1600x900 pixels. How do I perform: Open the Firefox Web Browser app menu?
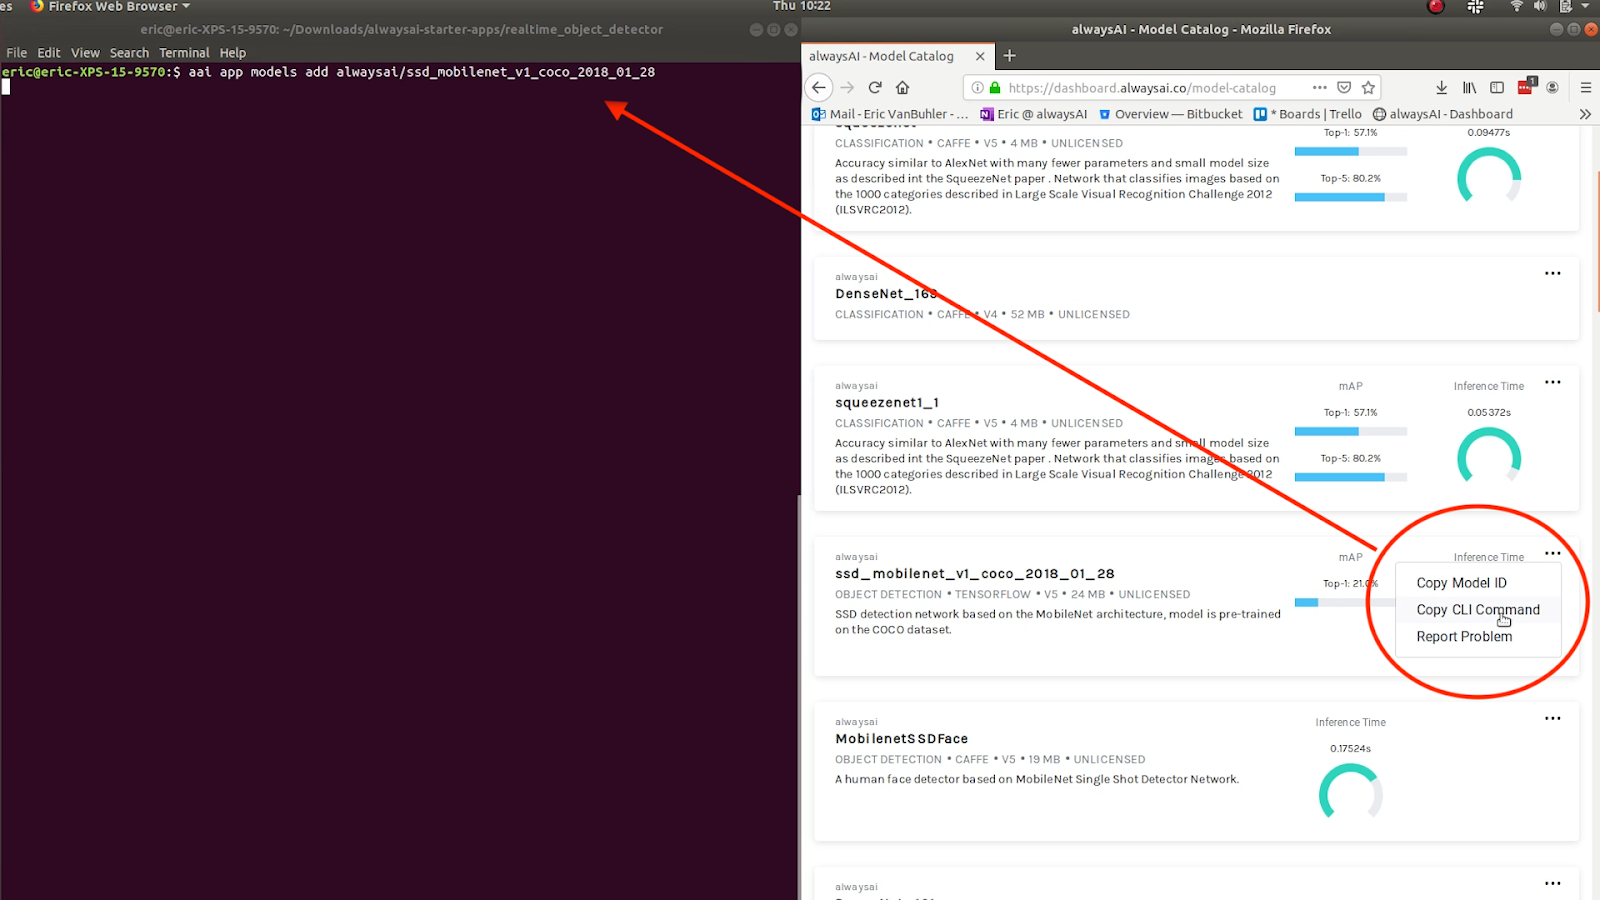click(110, 6)
